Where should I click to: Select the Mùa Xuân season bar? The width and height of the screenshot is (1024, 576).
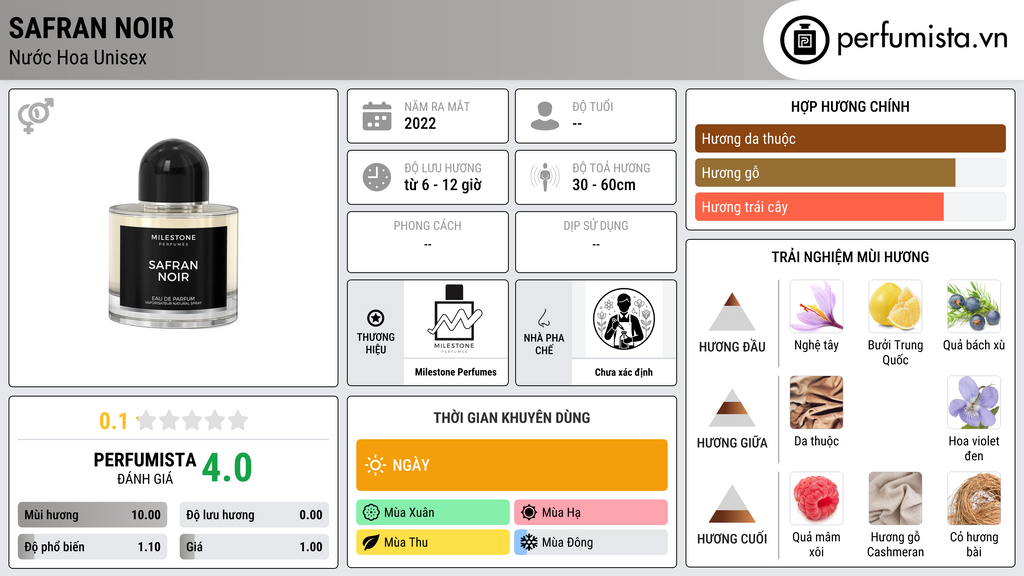[x=433, y=513]
